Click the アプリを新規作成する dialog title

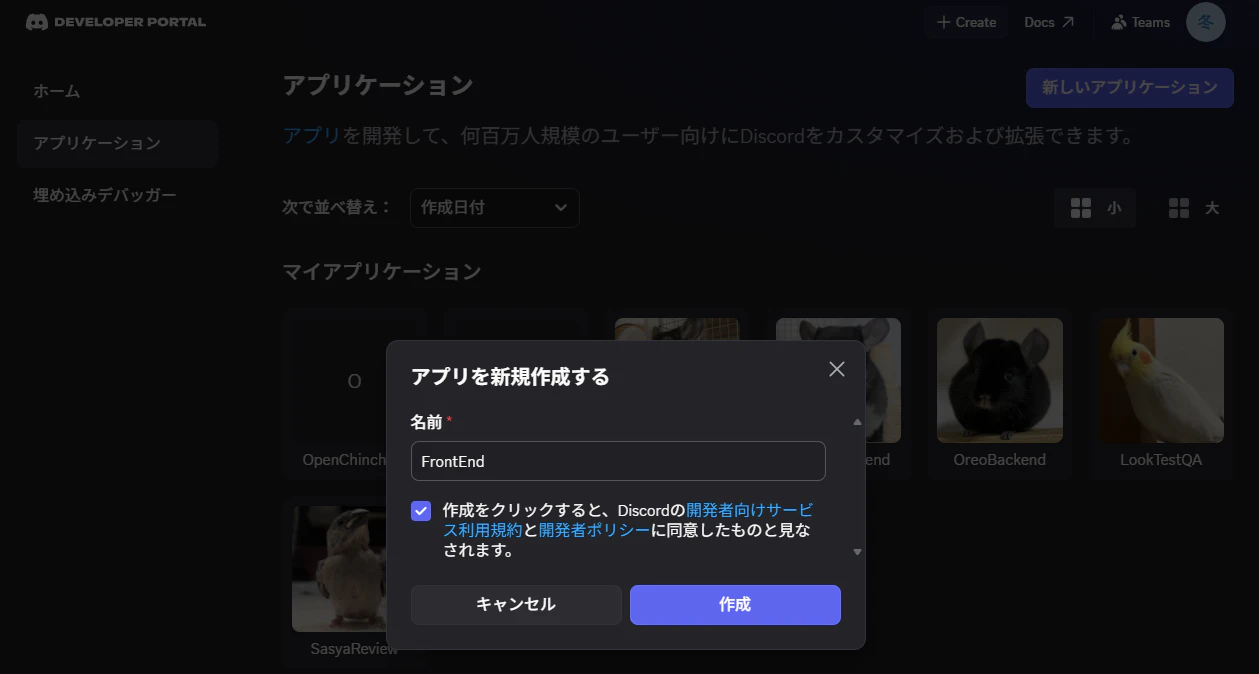pos(510,377)
